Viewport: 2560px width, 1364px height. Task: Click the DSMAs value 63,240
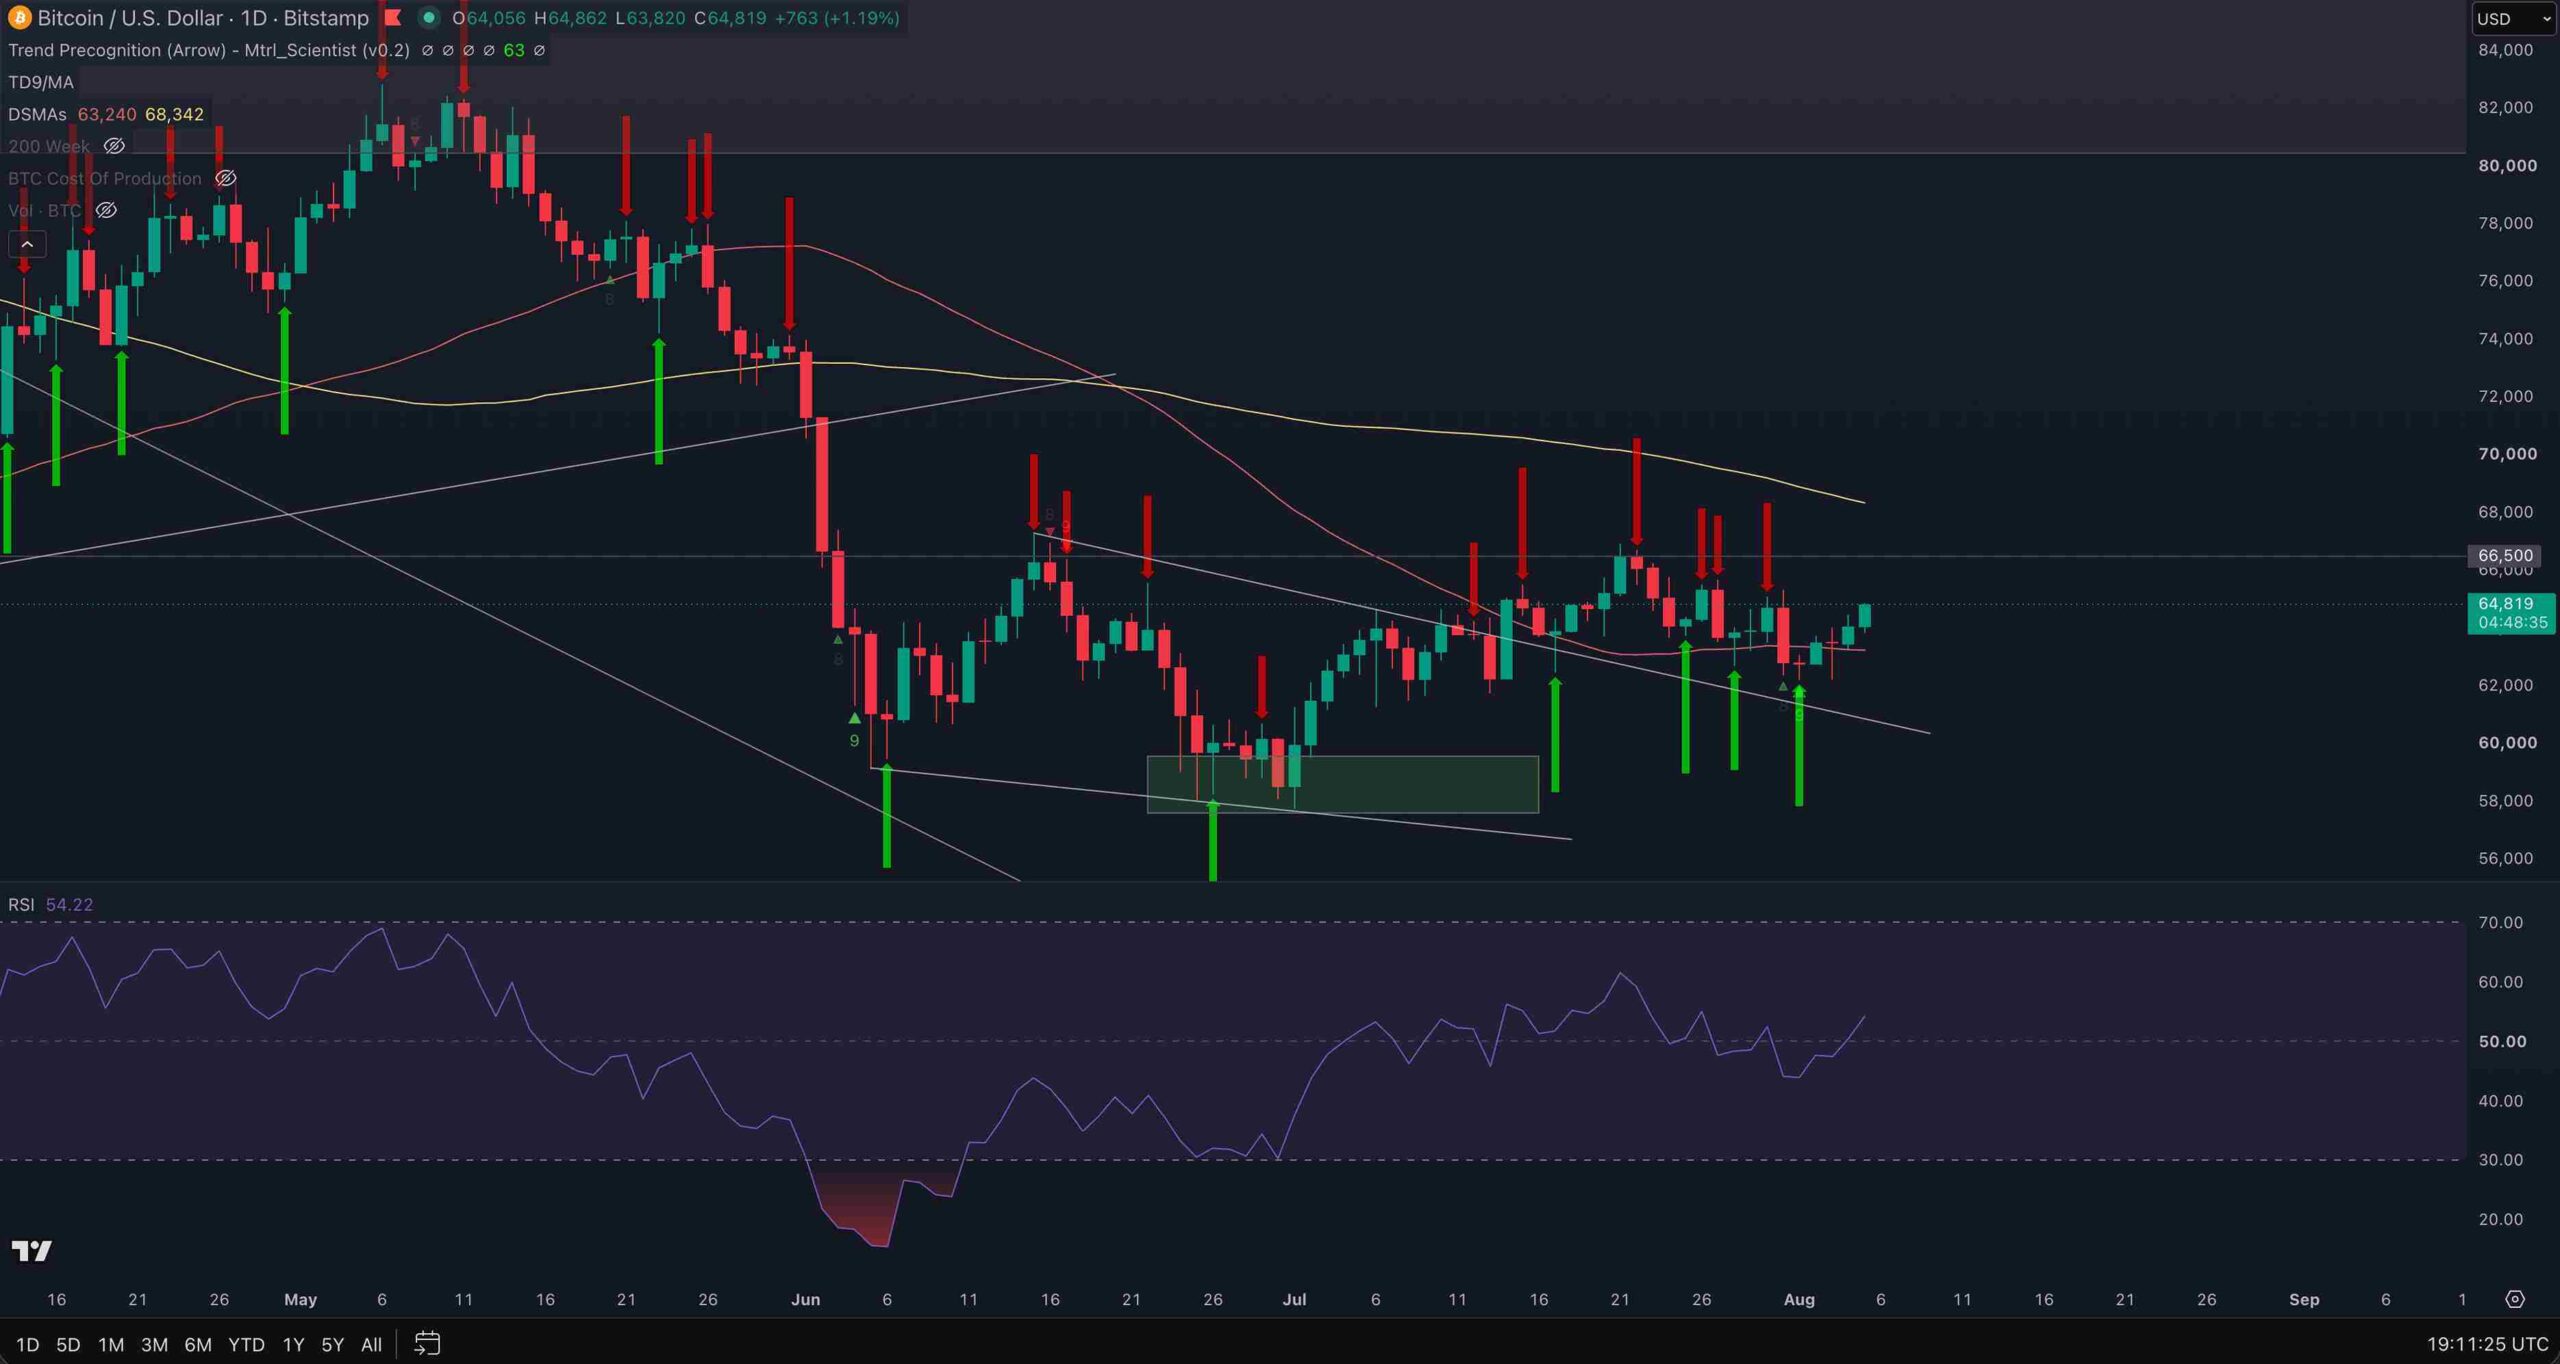tap(107, 114)
